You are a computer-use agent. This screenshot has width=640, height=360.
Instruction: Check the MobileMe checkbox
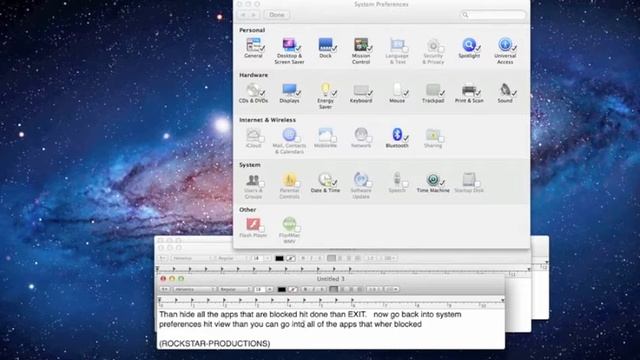333,139
